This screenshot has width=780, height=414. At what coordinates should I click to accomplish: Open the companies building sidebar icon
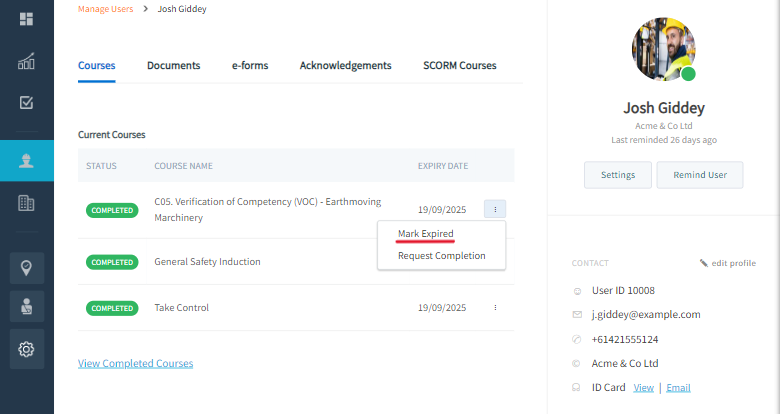pyautogui.click(x=26, y=203)
